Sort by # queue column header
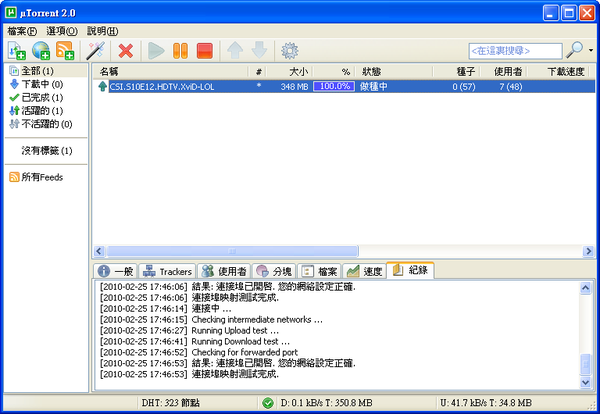 click(x=258, y=72)
